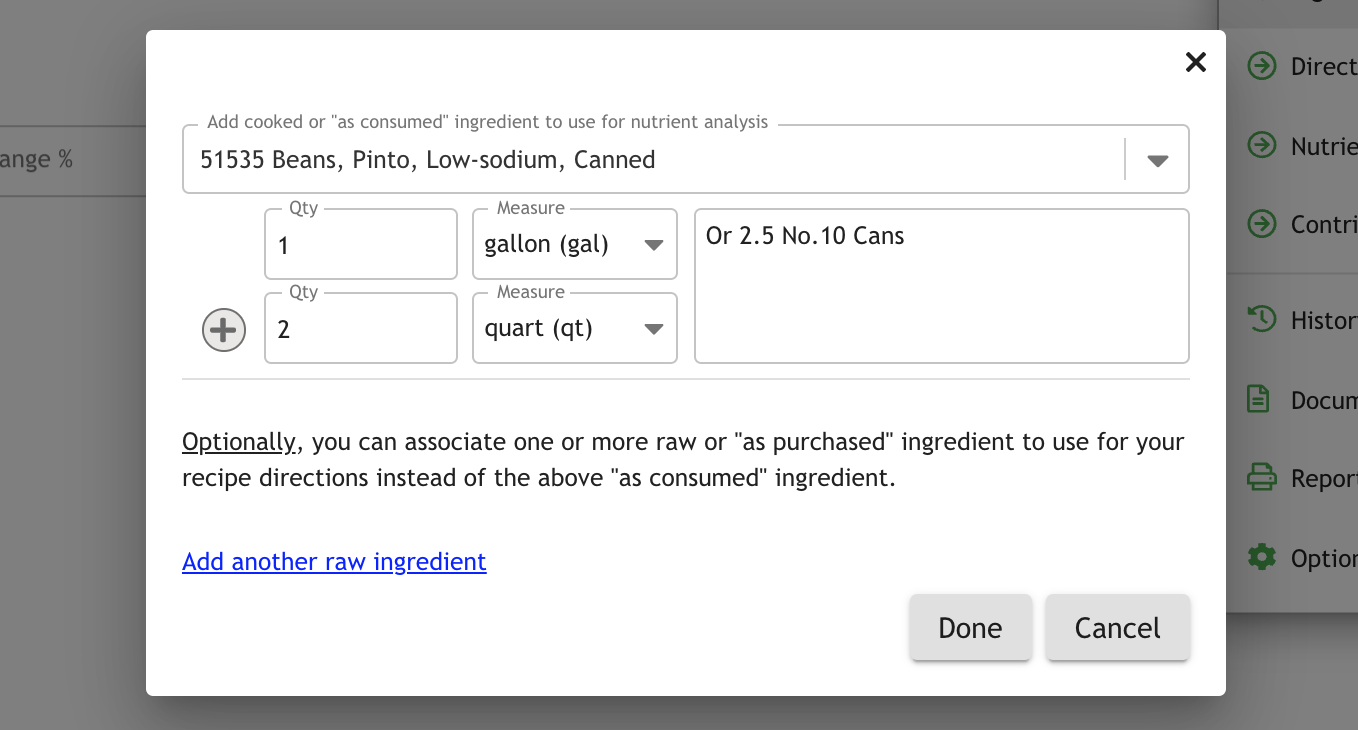Click the Documents page icon in sidebar
This screenshot has height=730, width=1358.
(x=1260, y=400)
